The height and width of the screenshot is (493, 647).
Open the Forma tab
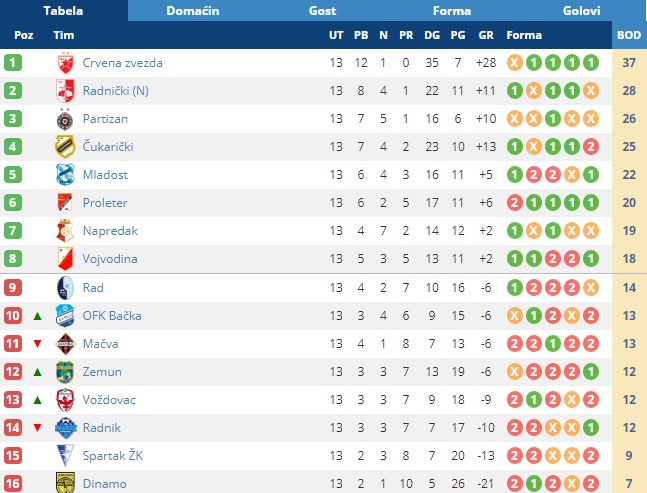tap(452, 11)
